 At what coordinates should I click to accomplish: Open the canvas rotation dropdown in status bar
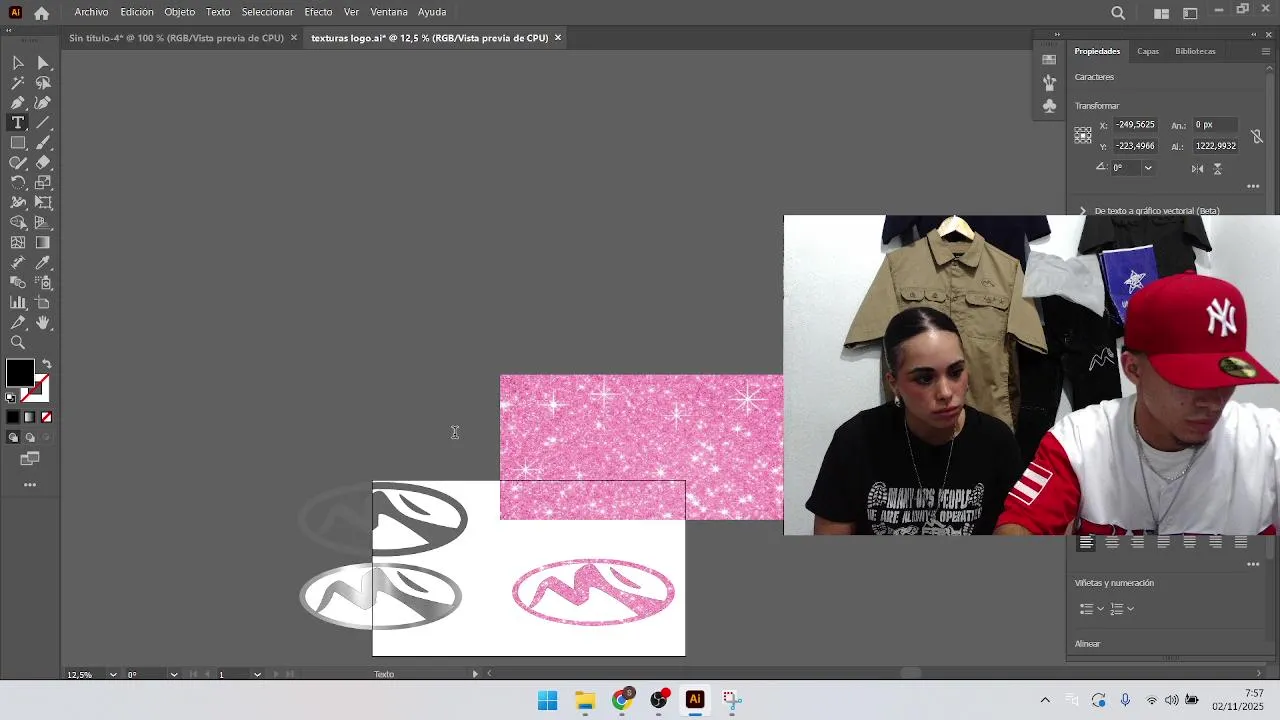(174, 675)
